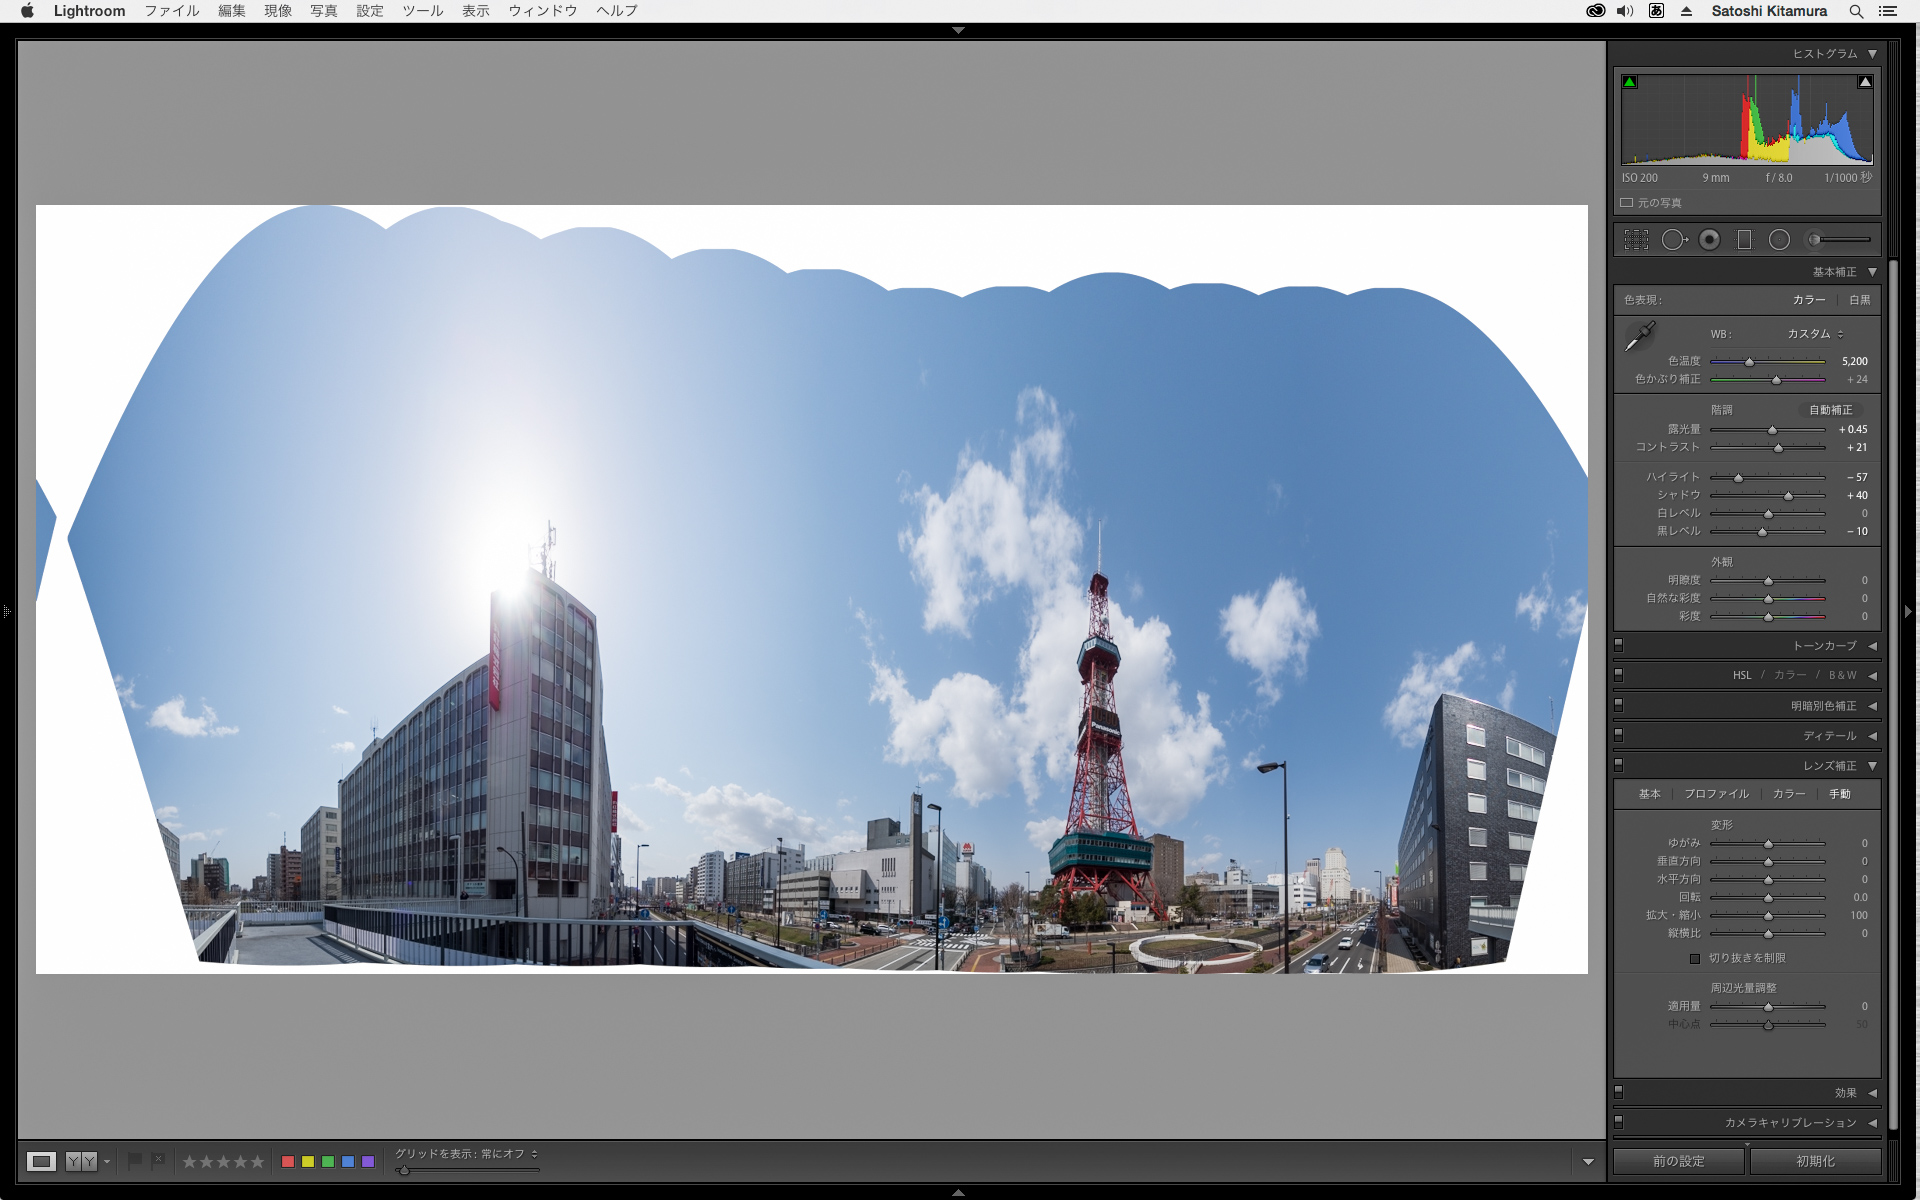Enable the 元の写真 checkbox under histogram
The width and height of the screenshot is (1920, 1200).
pyautogui.click(x=1627, y=203)
